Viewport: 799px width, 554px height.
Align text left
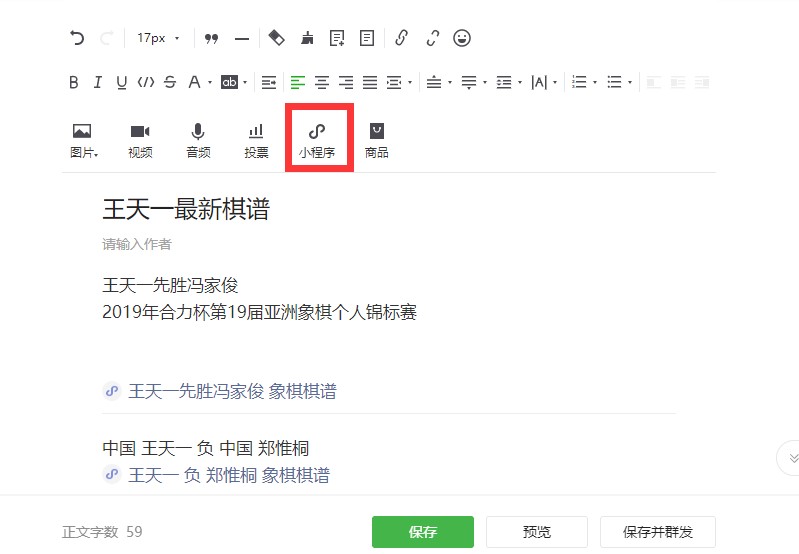[298, 82]
